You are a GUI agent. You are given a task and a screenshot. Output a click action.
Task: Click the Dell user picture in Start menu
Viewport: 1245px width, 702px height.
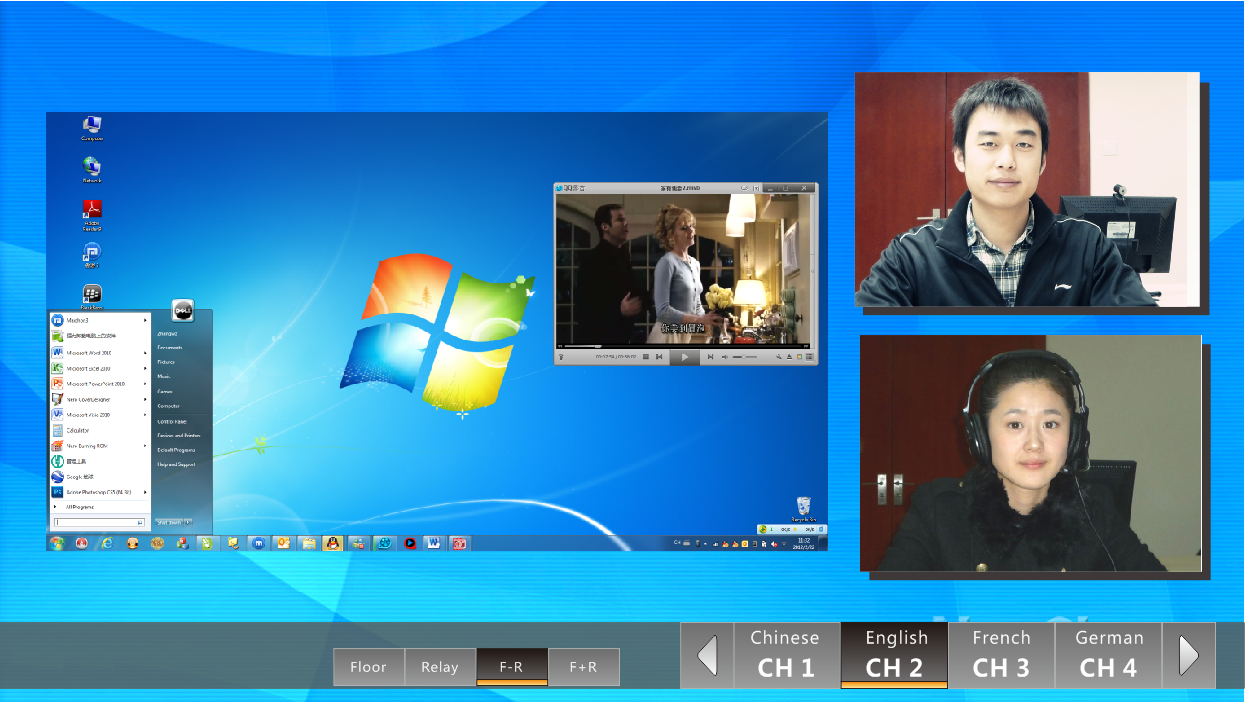[x=183, y=311]
